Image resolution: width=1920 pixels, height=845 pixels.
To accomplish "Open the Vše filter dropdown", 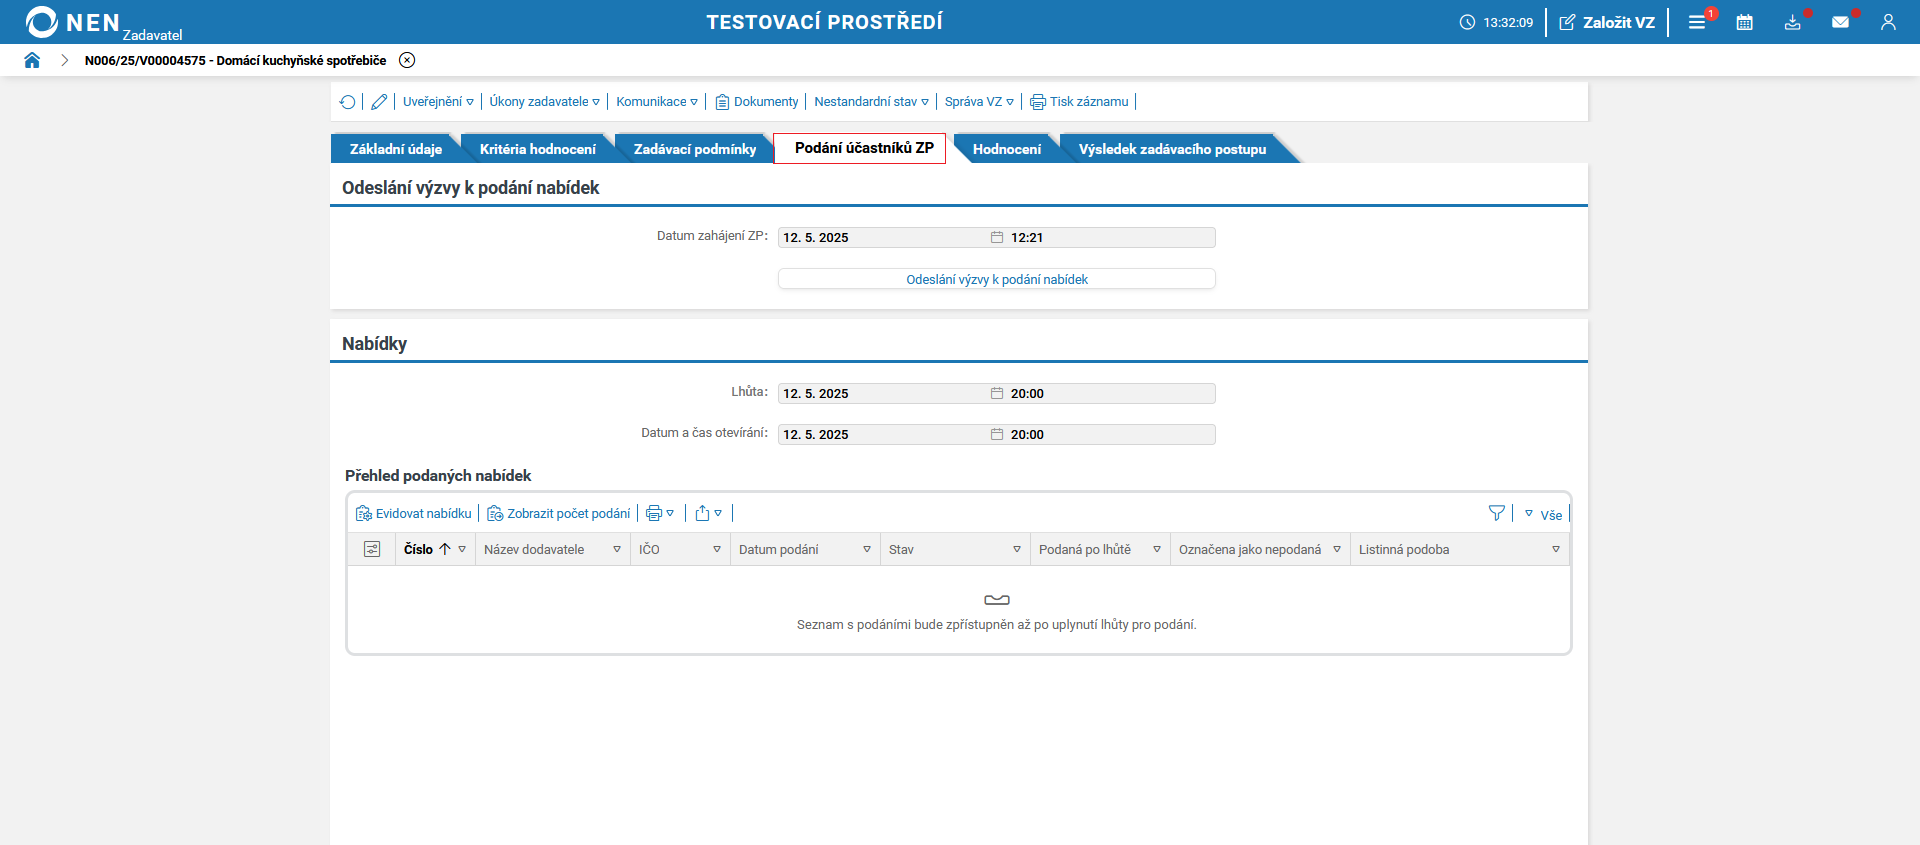I will coord(1543,515).
